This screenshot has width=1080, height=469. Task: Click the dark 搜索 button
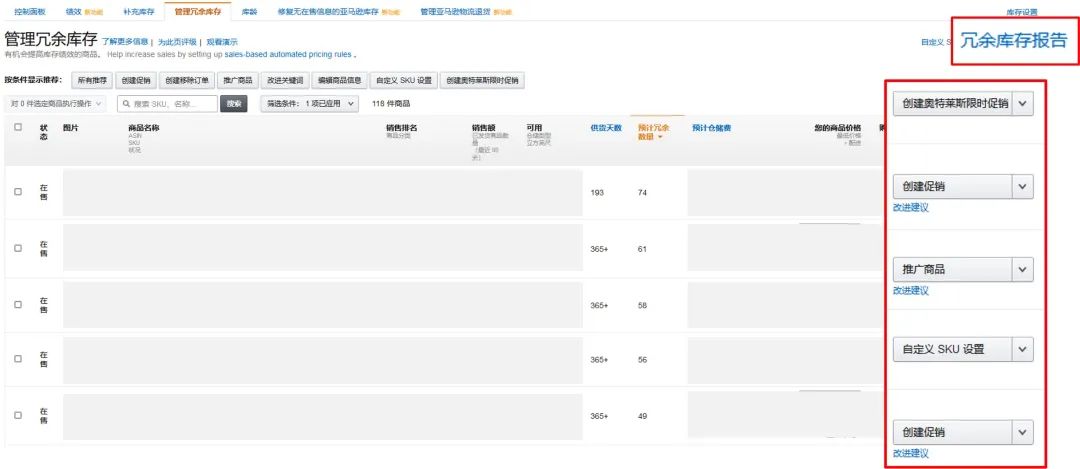pyautogui.click(x=233, y=103)
